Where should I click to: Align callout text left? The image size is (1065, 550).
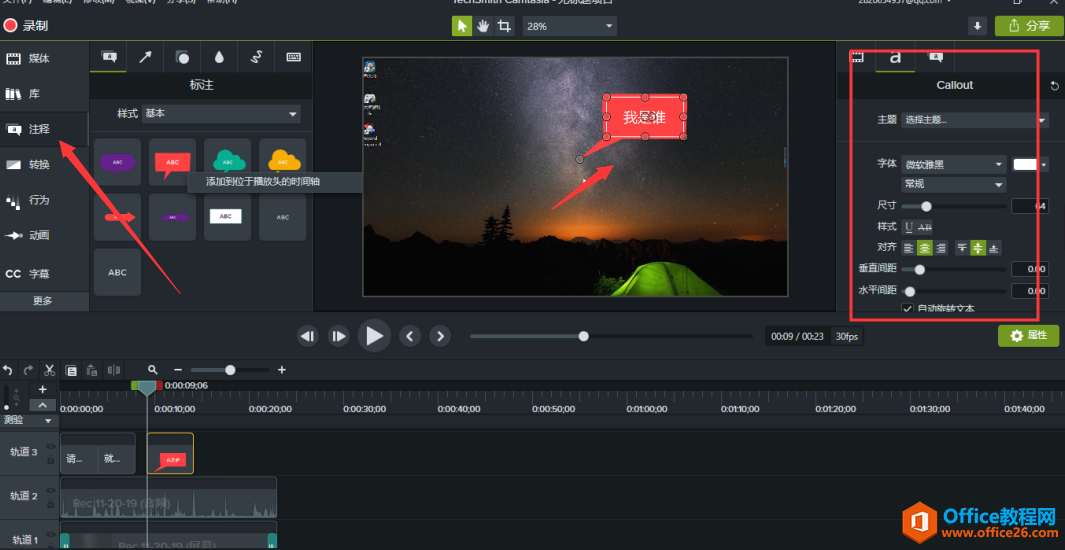(x=909, y=249)
